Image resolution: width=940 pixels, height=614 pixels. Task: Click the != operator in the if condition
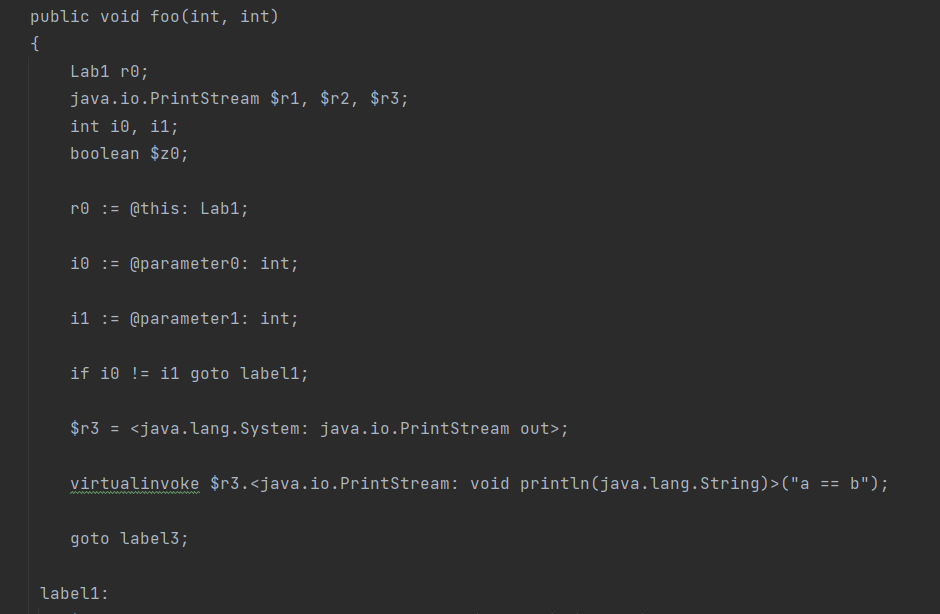pyautogui.click(x=139, y=374)
